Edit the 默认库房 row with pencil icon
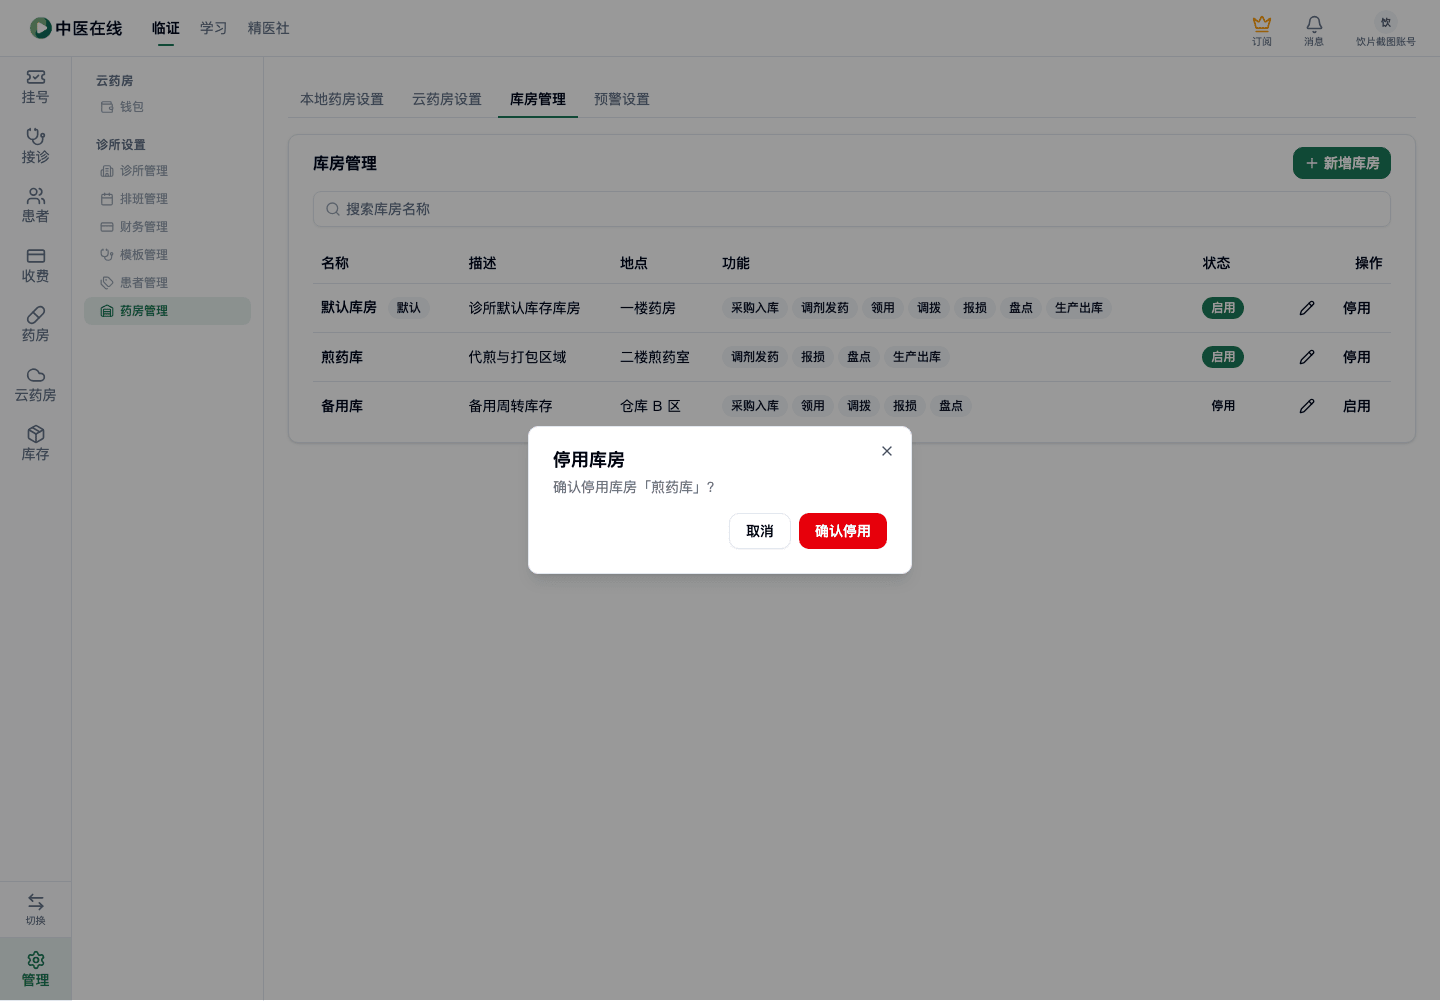 tap(1307, 308)
